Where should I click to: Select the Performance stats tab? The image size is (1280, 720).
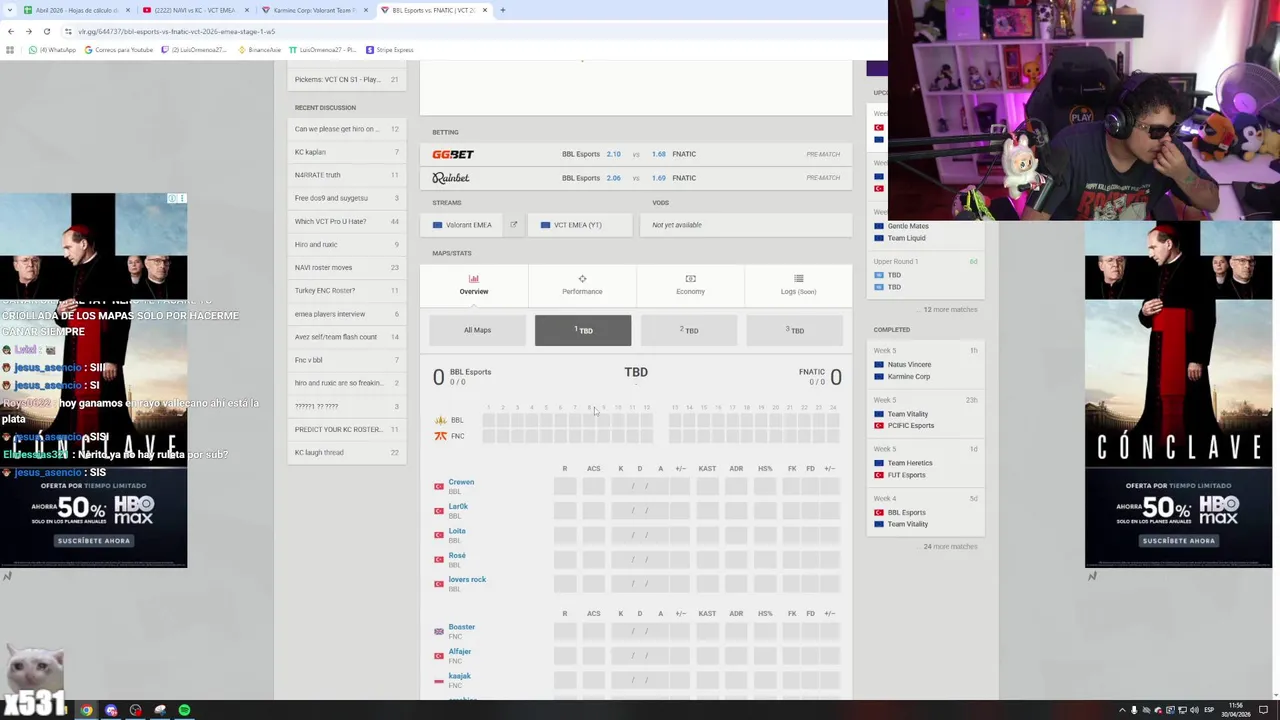tap(582, 285)
